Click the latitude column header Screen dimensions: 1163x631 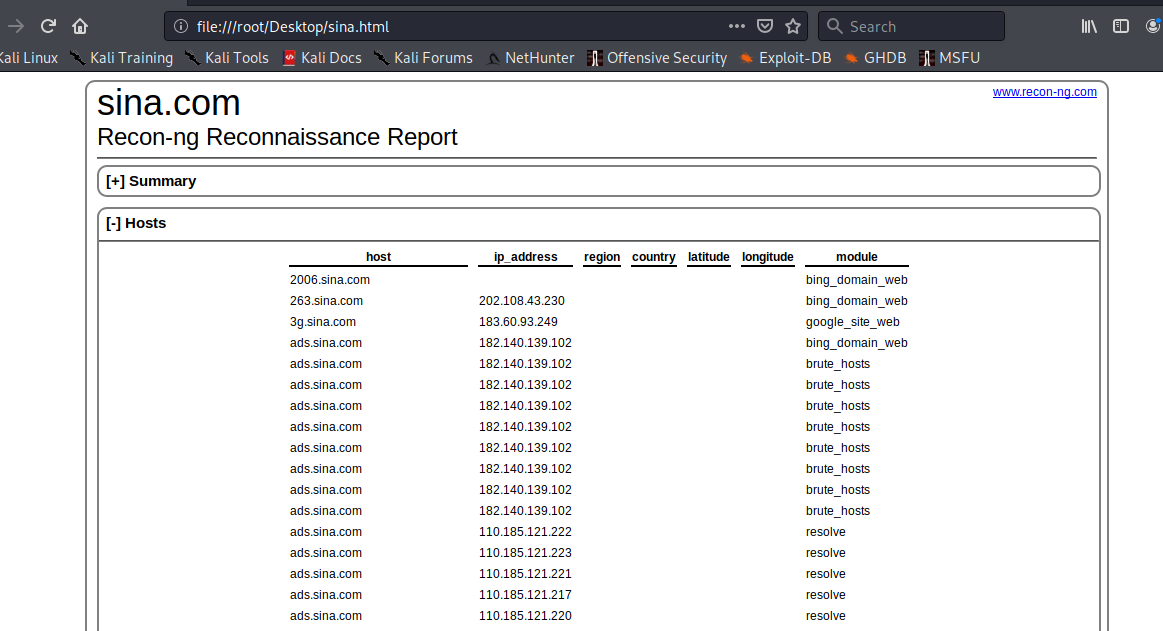coord(708,257)
